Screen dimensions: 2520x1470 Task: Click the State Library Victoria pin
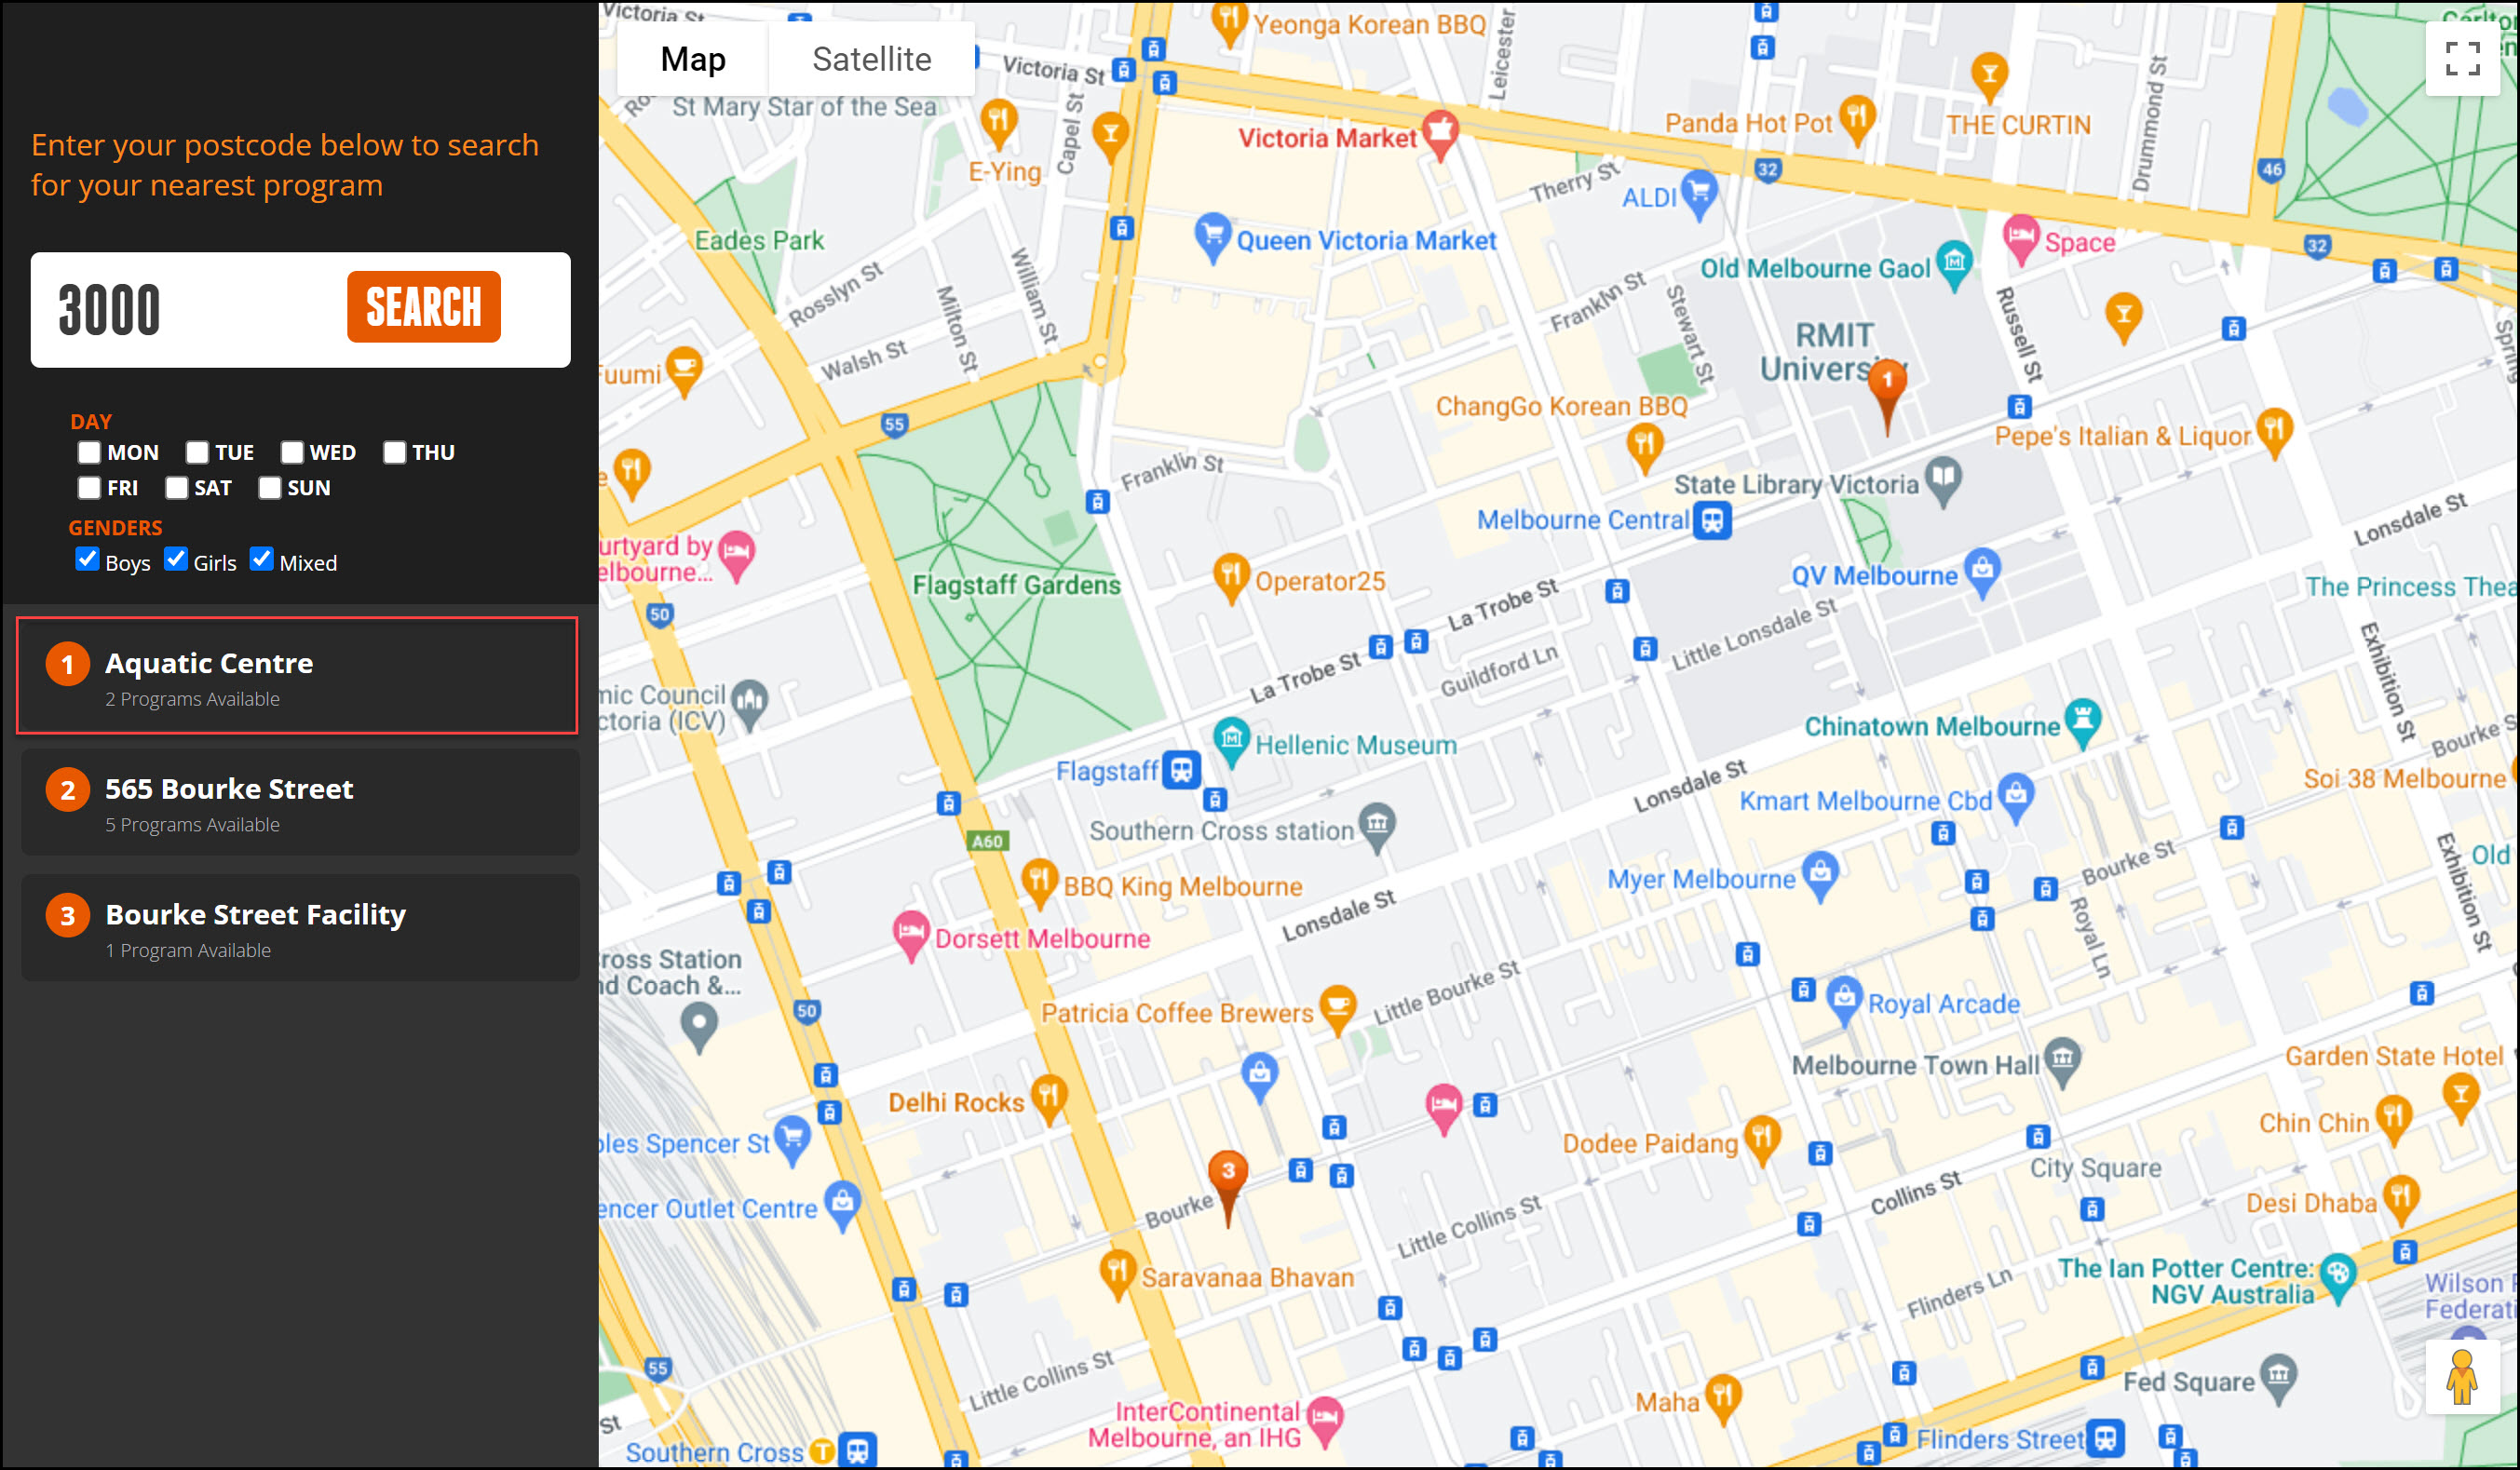1943,478
